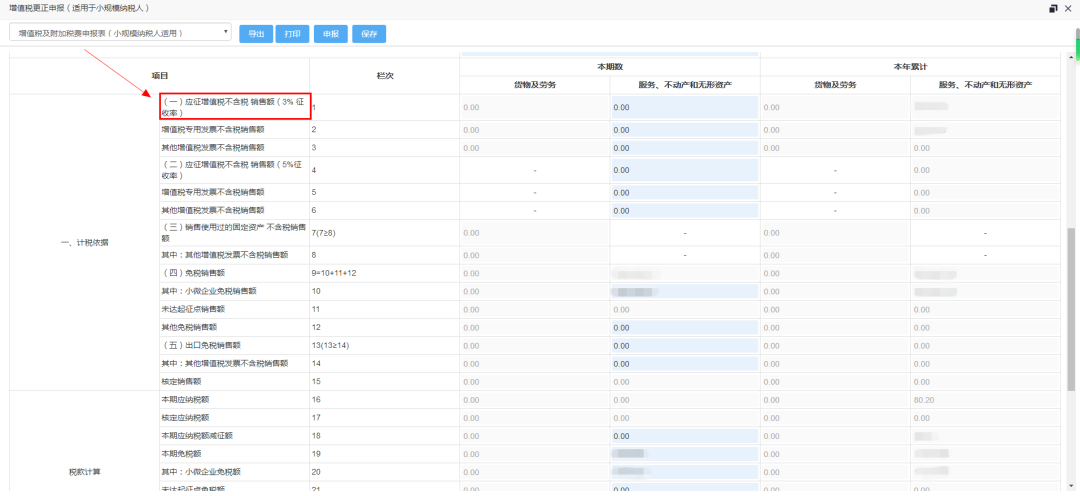Edit row 6 本期数 services other invoice field

pyautogui.click(x=685, y=210)
